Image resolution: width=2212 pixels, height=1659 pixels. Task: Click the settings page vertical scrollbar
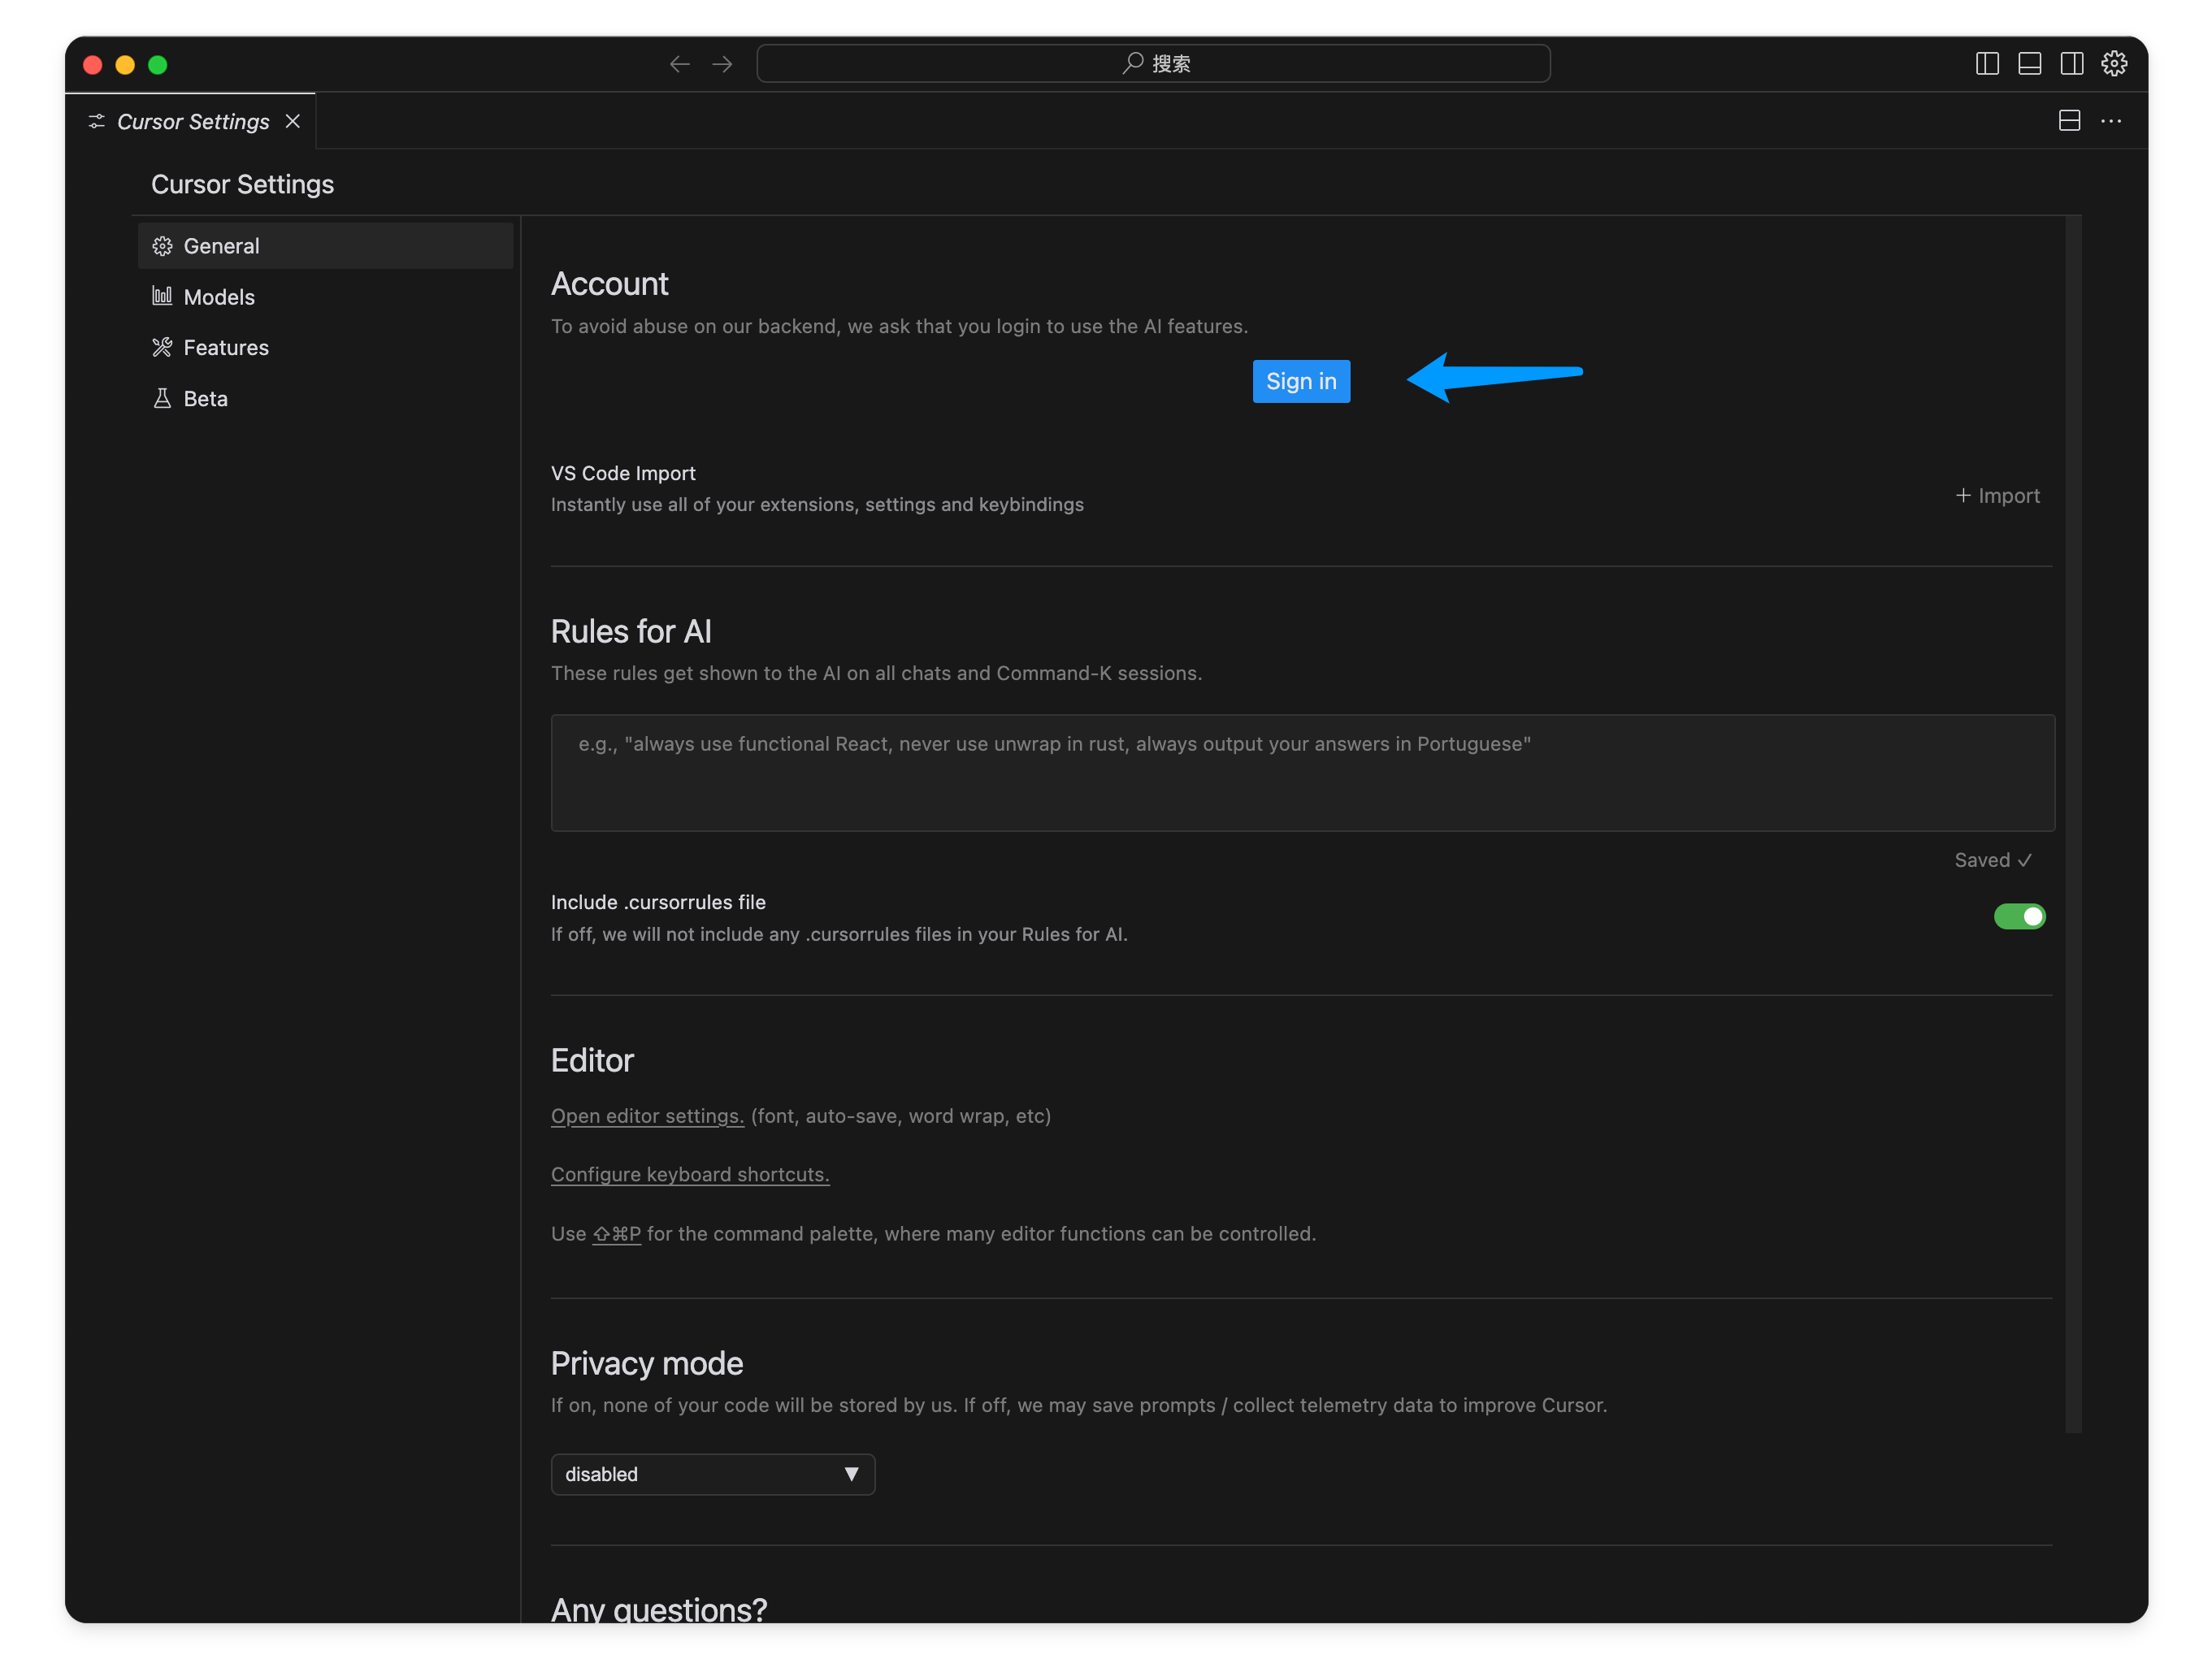2073,825
